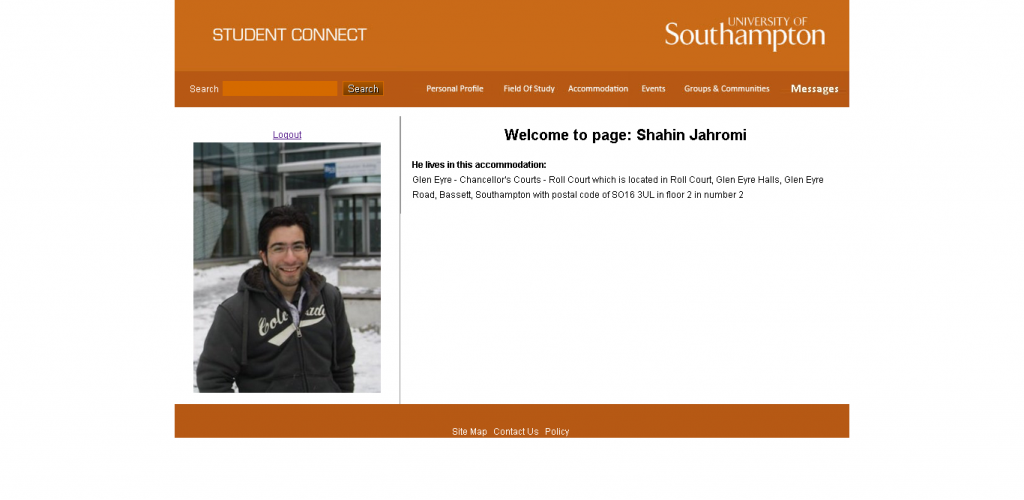
Task: Click the Logout link
Action: 287,135
